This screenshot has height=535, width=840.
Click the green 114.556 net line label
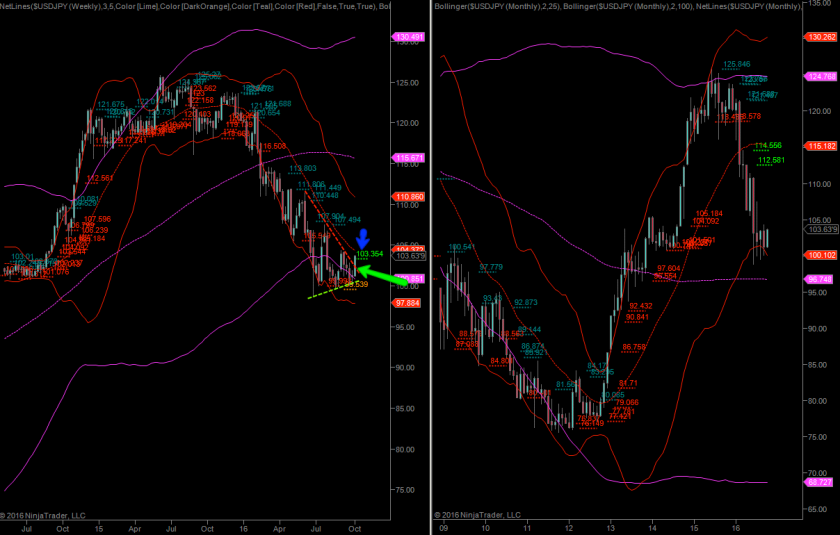tap(768, 145)
